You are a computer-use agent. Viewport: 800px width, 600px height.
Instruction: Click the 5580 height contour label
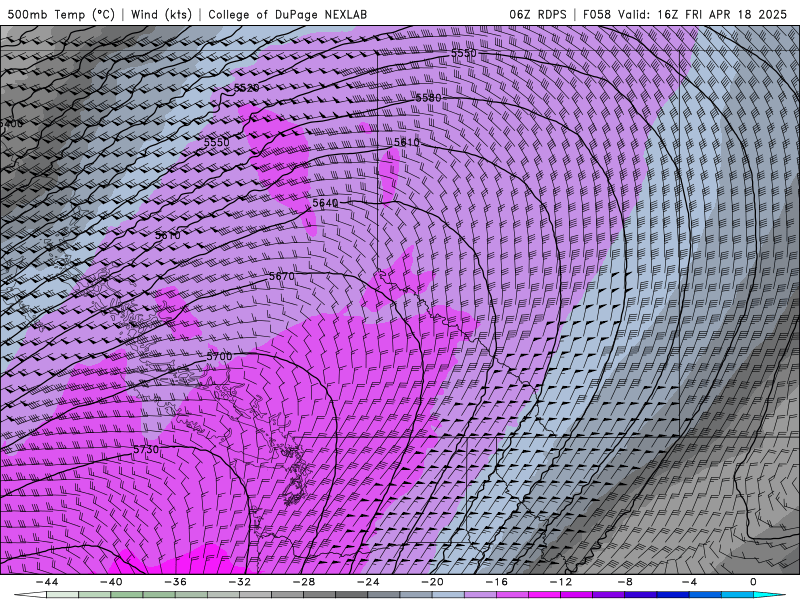[x=428, y=97]
